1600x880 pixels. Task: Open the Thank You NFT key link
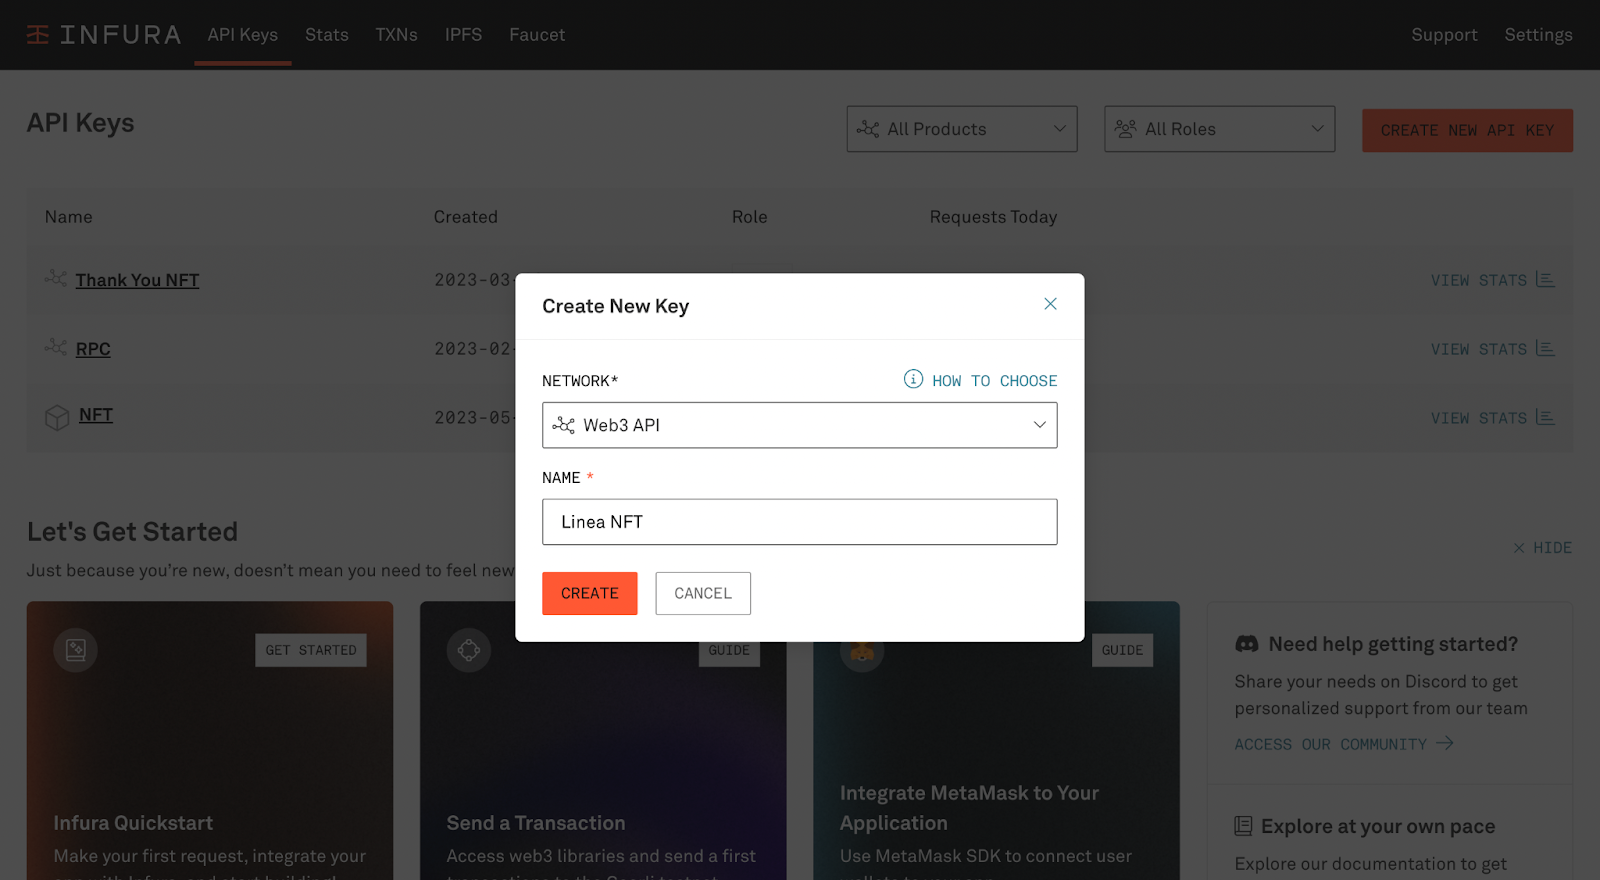(138, 280)
